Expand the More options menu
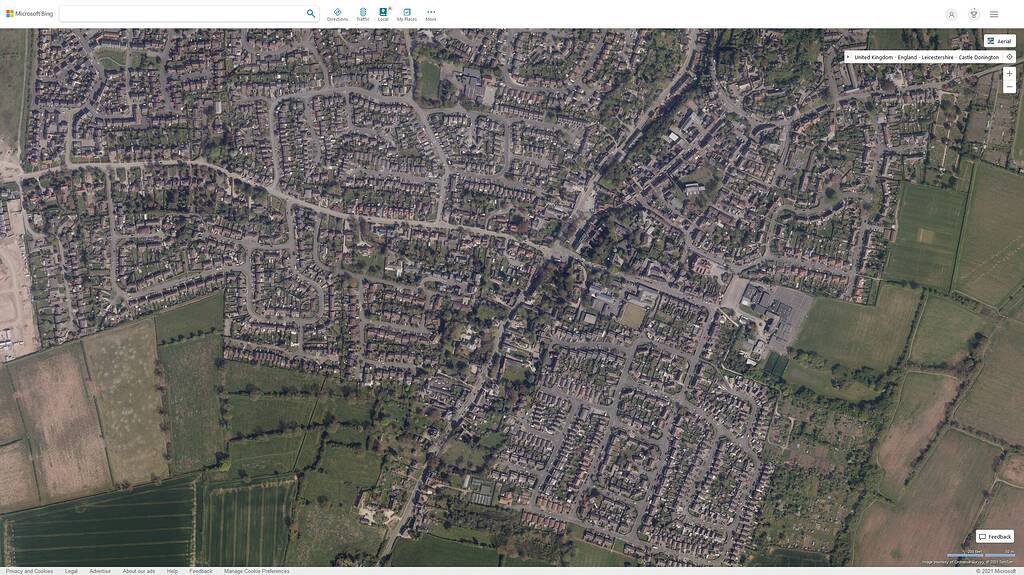 (x=431, y=14)
